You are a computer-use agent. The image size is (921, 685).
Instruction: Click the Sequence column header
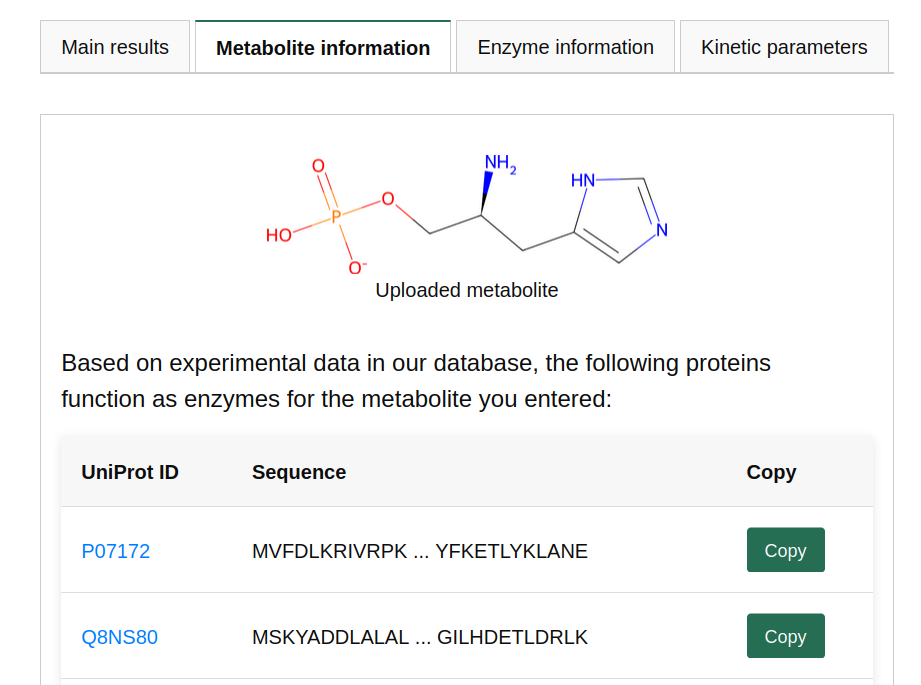[x=299, y=472]
